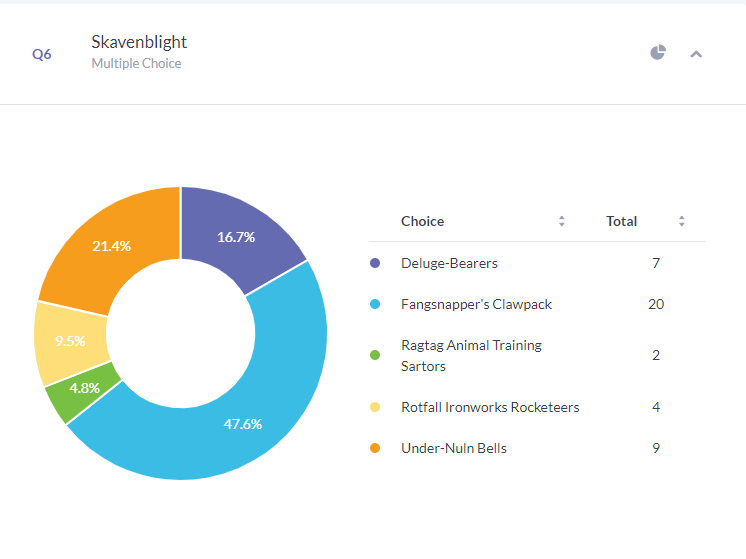
Task: Select the 9.5% yellow donut segment
Action: pos(70,341)
